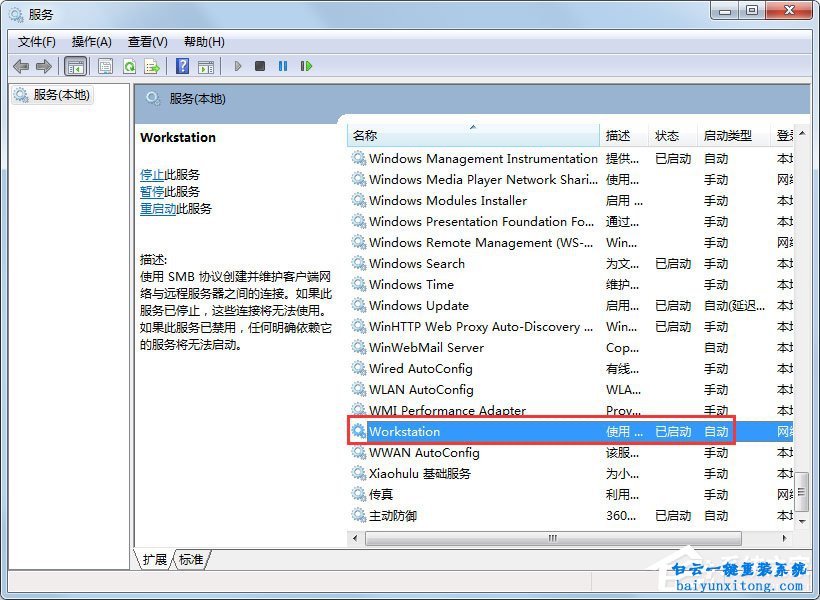This screenshot has width=820, height=600.
Task: Click the Stop Service square icon
Action: (260, 65)
